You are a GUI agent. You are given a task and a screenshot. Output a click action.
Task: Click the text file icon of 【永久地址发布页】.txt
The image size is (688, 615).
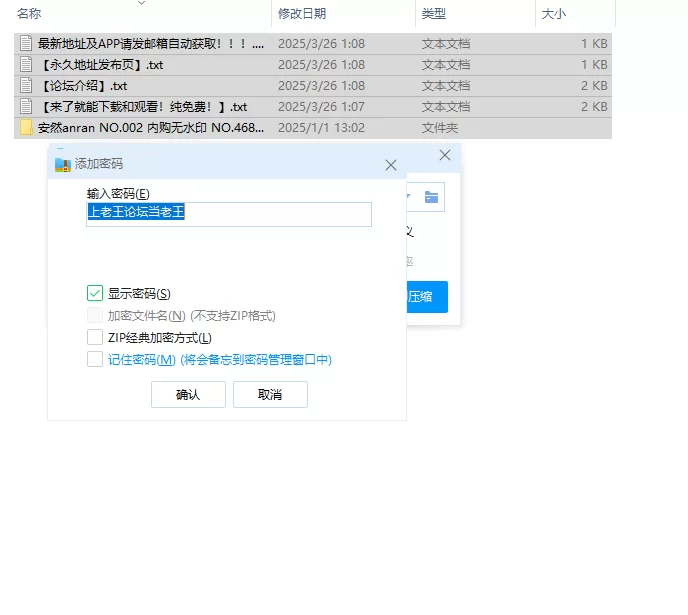[x=26, y=64]
